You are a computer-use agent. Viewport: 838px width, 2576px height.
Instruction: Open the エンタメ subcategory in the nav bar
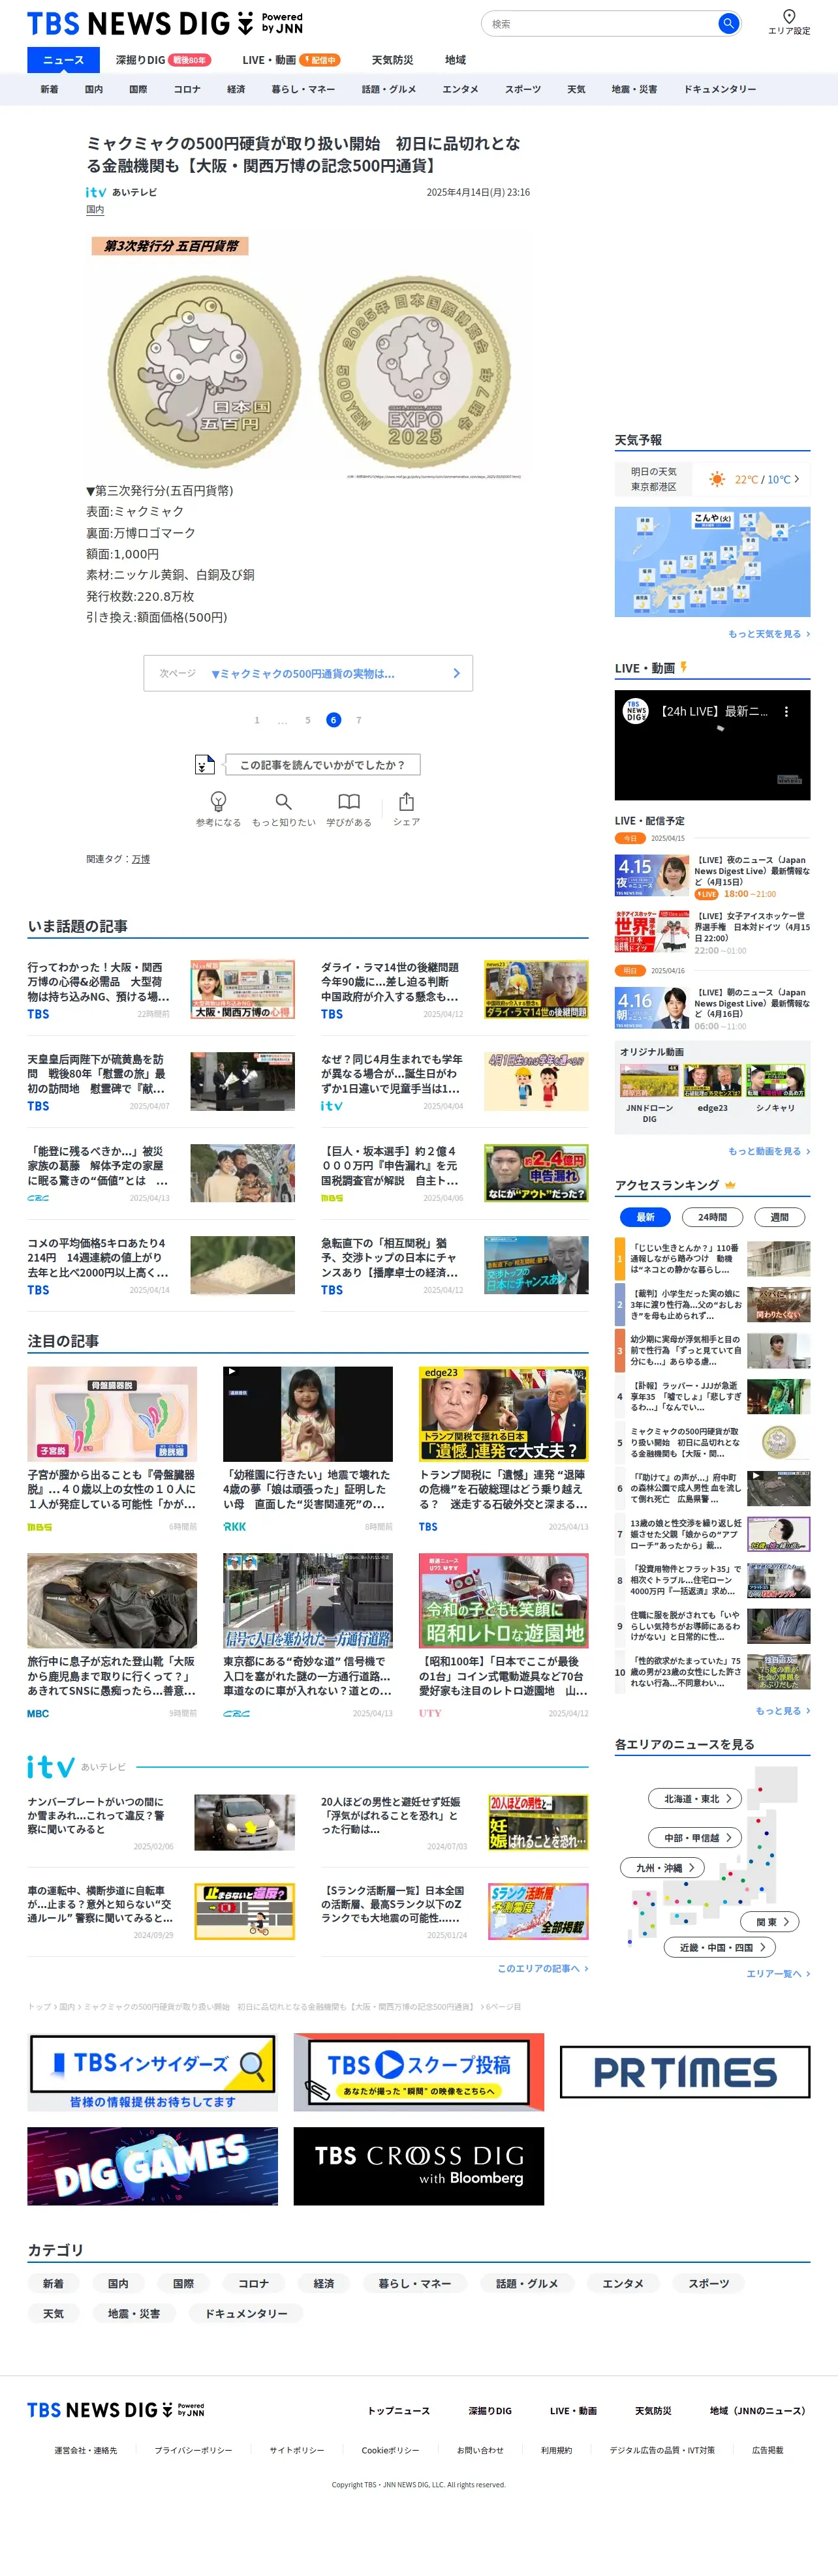[460, 89]
